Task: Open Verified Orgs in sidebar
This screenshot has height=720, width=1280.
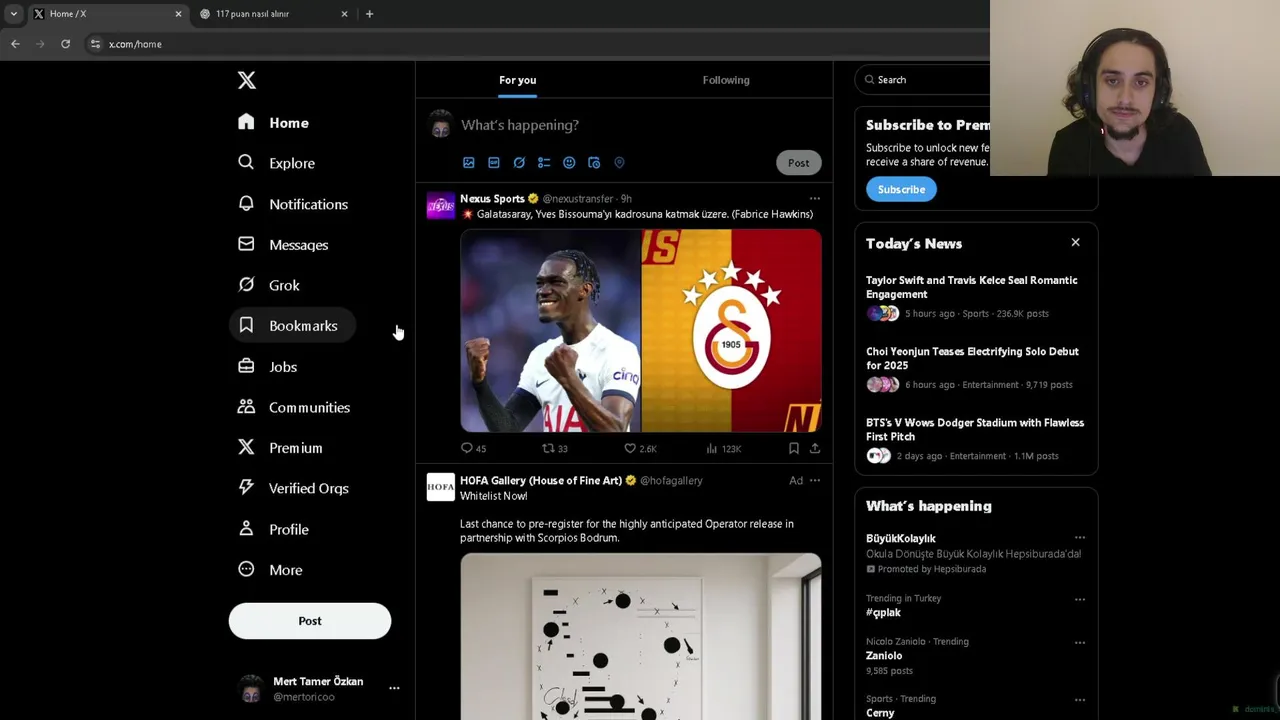Action: (x=293, y=488)
